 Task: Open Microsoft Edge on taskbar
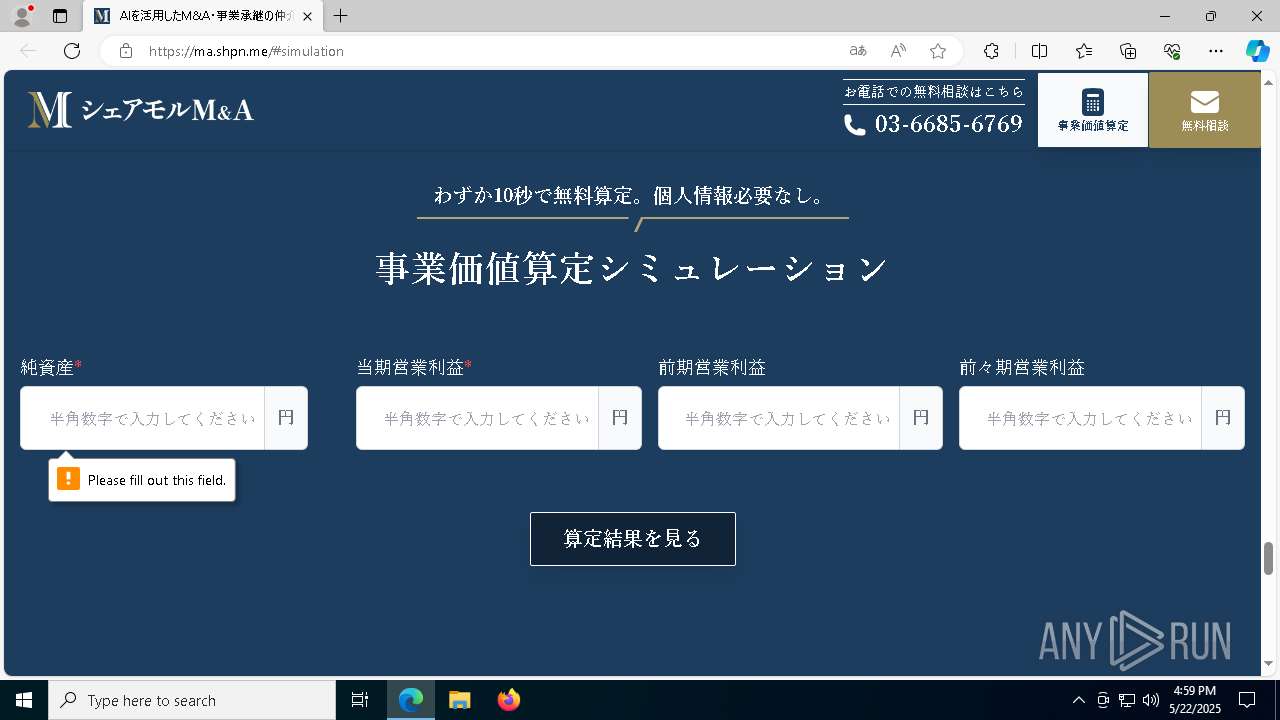click(411, 700)
